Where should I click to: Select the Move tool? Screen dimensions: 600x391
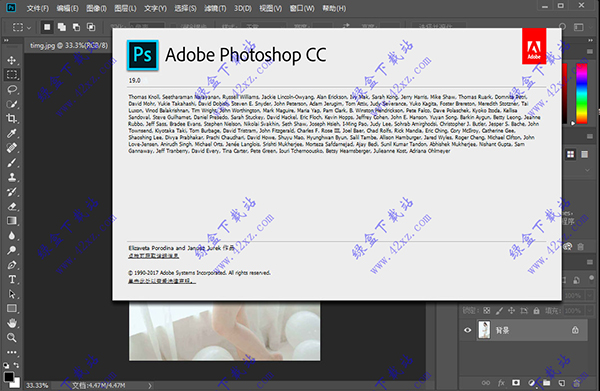[12, 60]
